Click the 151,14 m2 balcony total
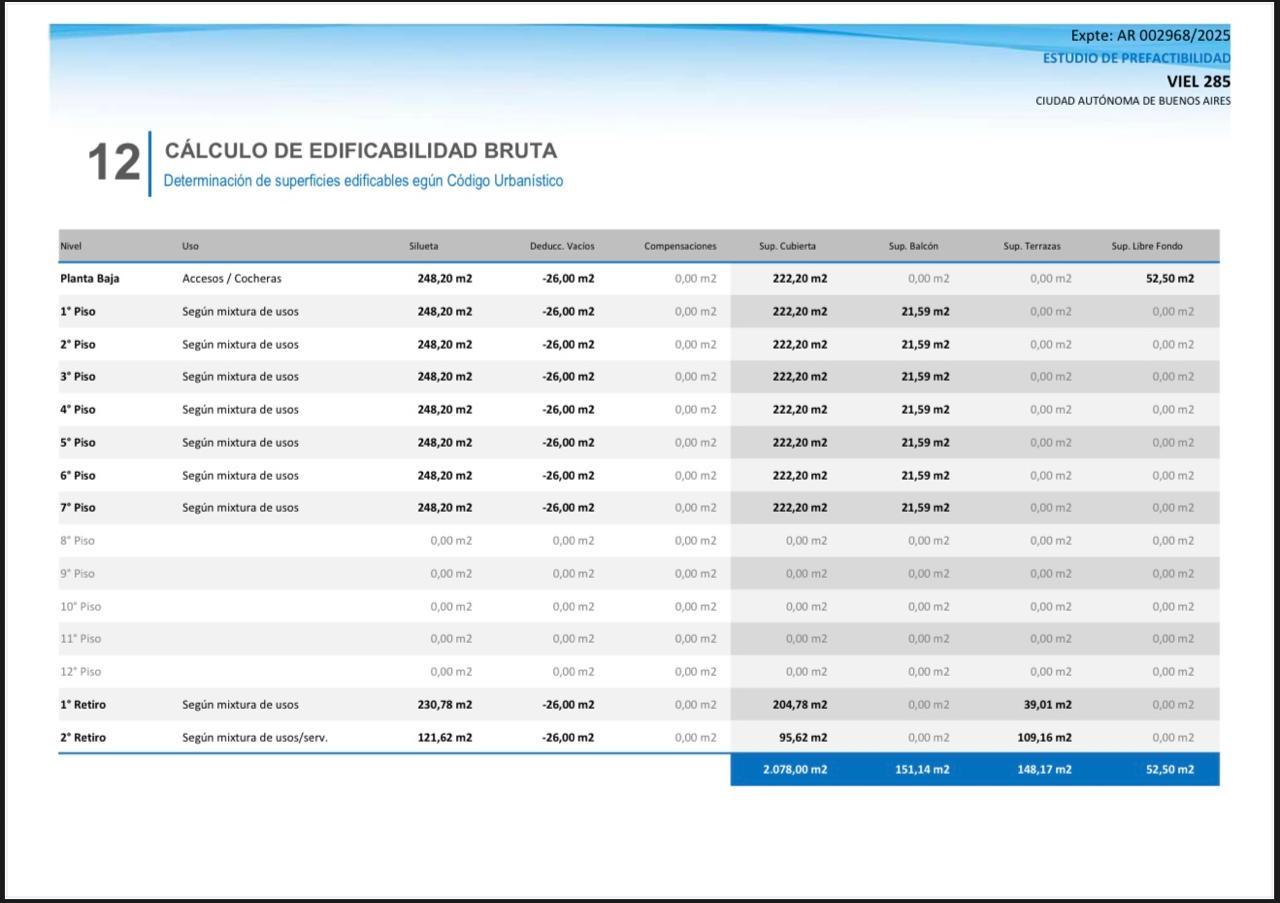 (921, 770)
